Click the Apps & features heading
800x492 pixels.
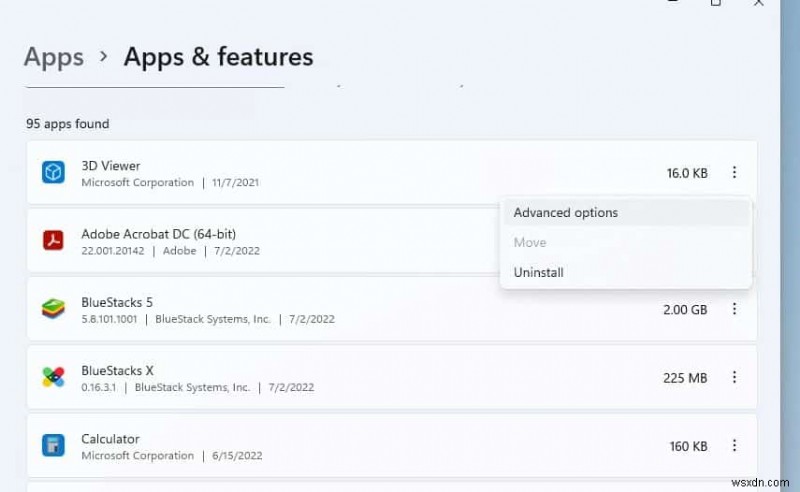(x=218, y=57)
